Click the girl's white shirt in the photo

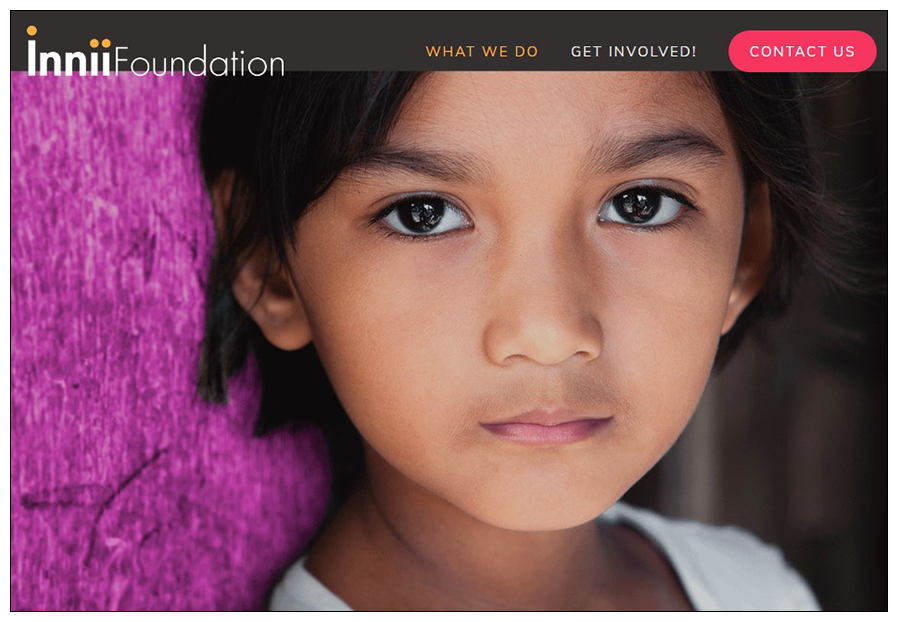tap(716, 567)
